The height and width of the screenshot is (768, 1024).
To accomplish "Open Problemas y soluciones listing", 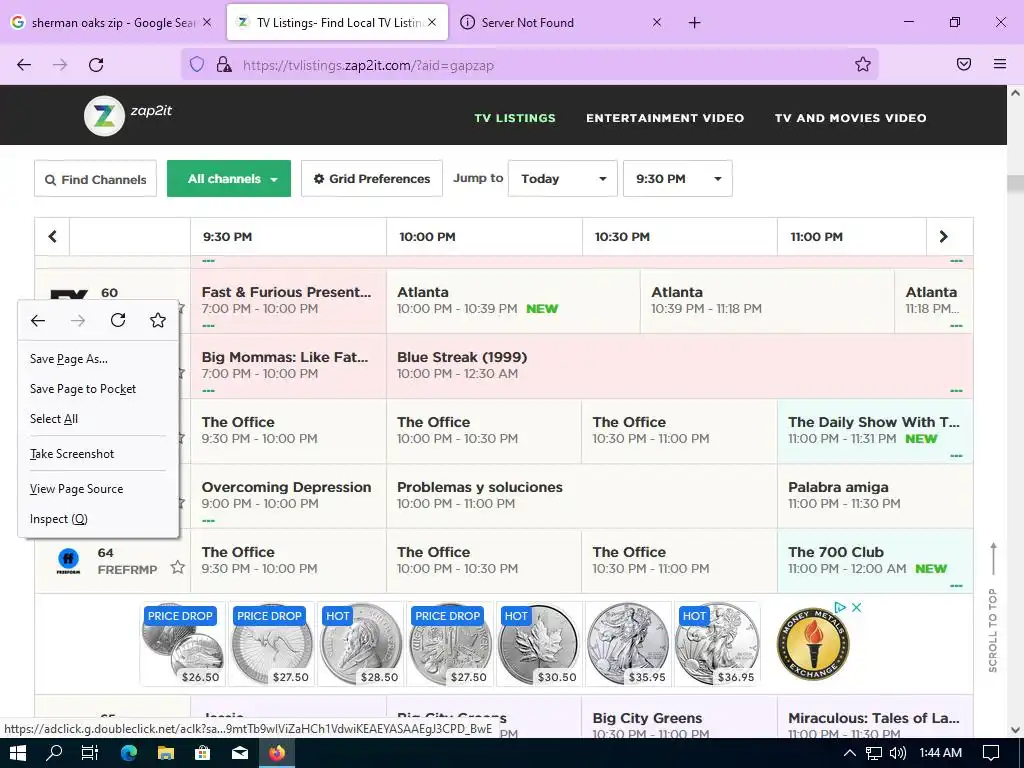I will [x=582, y=496].
